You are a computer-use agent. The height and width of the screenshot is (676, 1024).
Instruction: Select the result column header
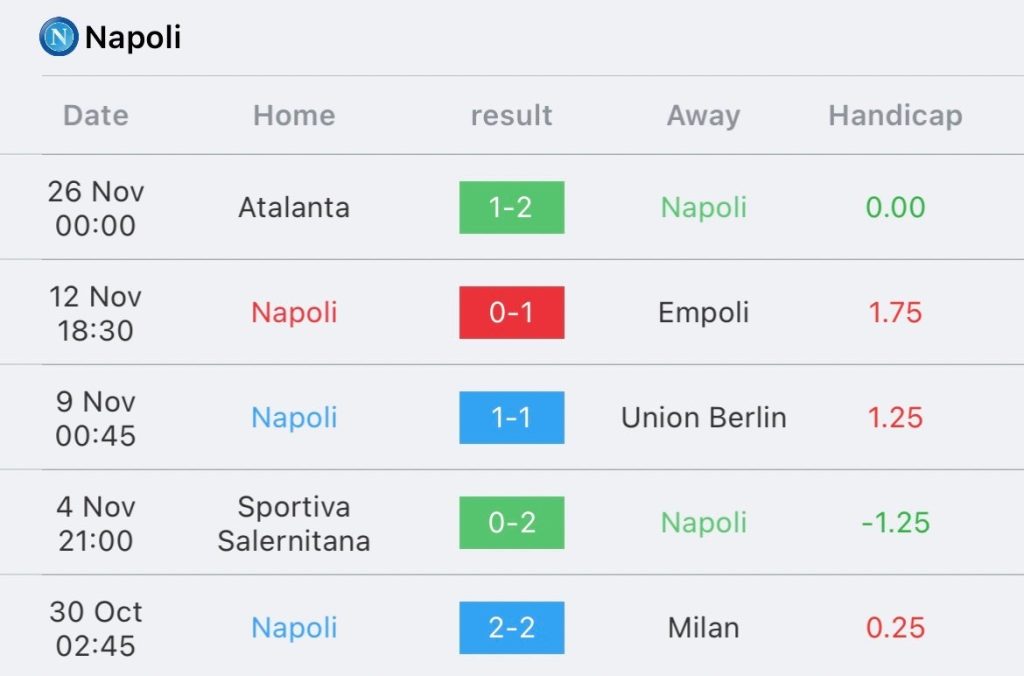pyautogui.click(x=511, y=116)
